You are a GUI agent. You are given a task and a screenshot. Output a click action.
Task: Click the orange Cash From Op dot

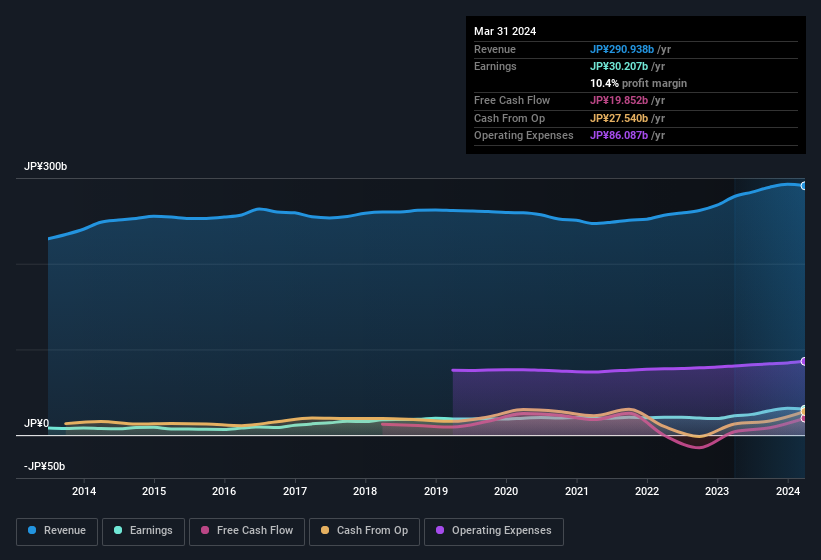coord(326,530)
